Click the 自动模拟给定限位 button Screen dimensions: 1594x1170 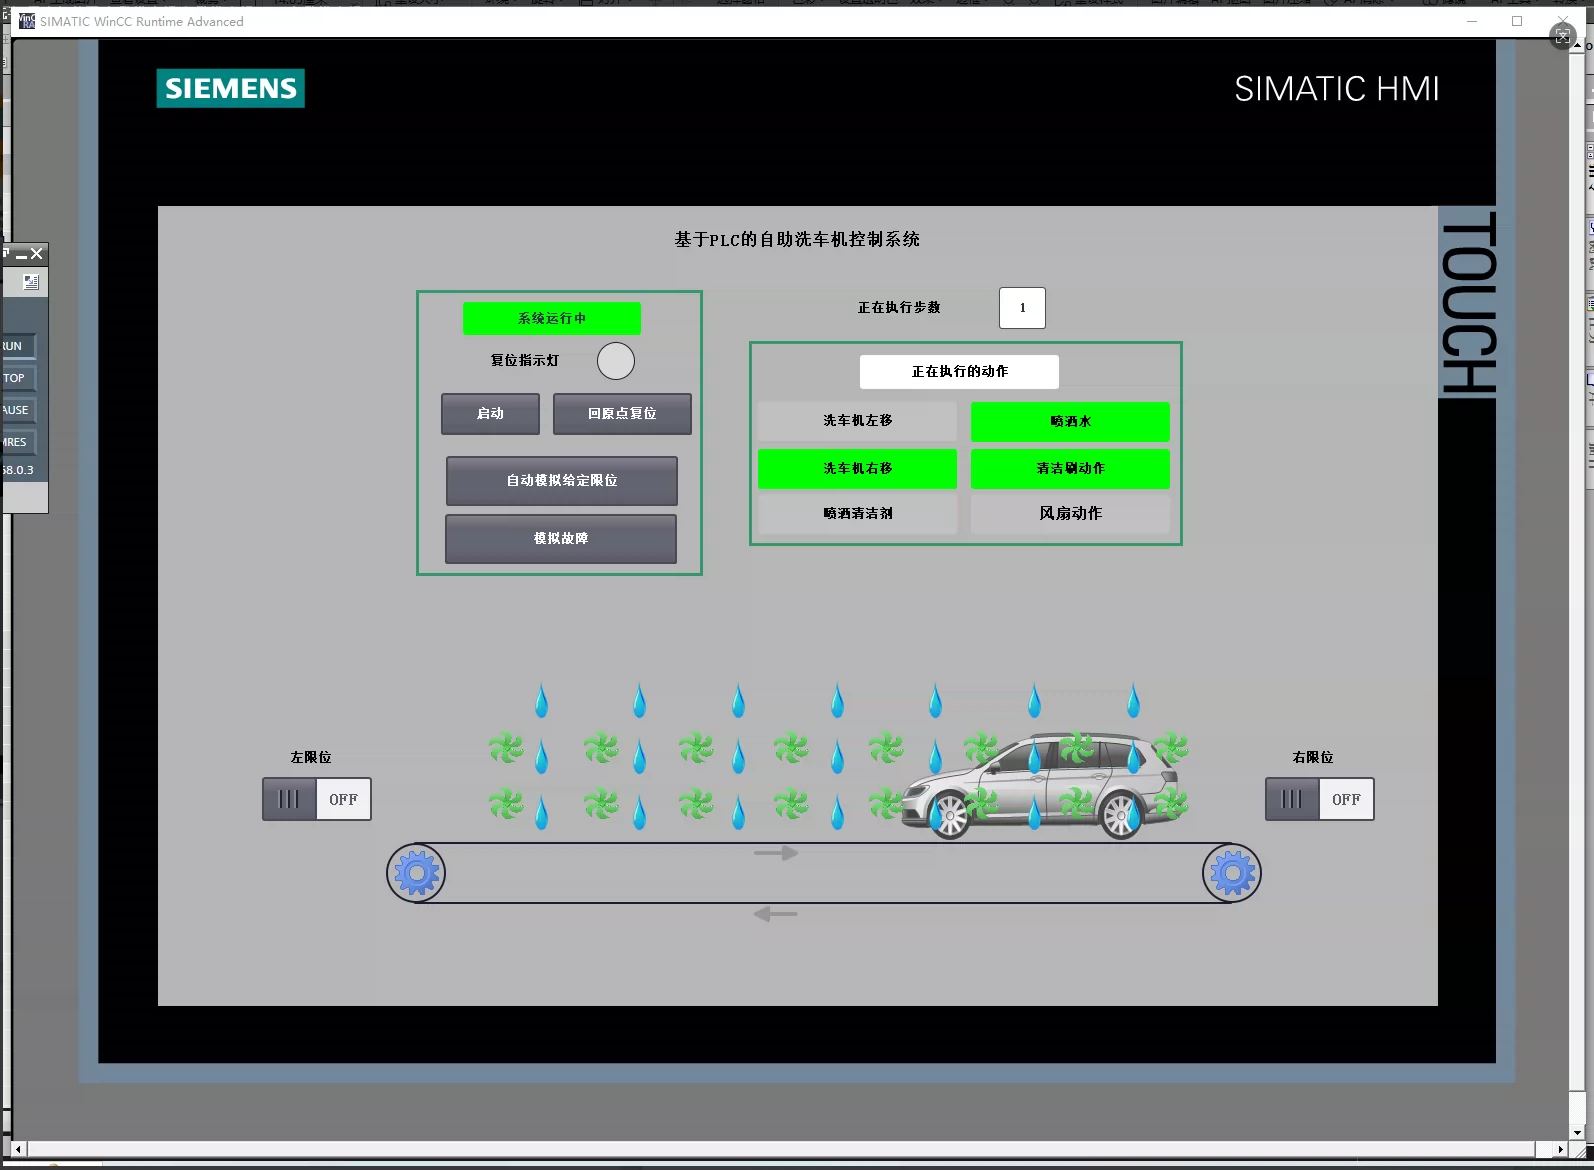561,481
